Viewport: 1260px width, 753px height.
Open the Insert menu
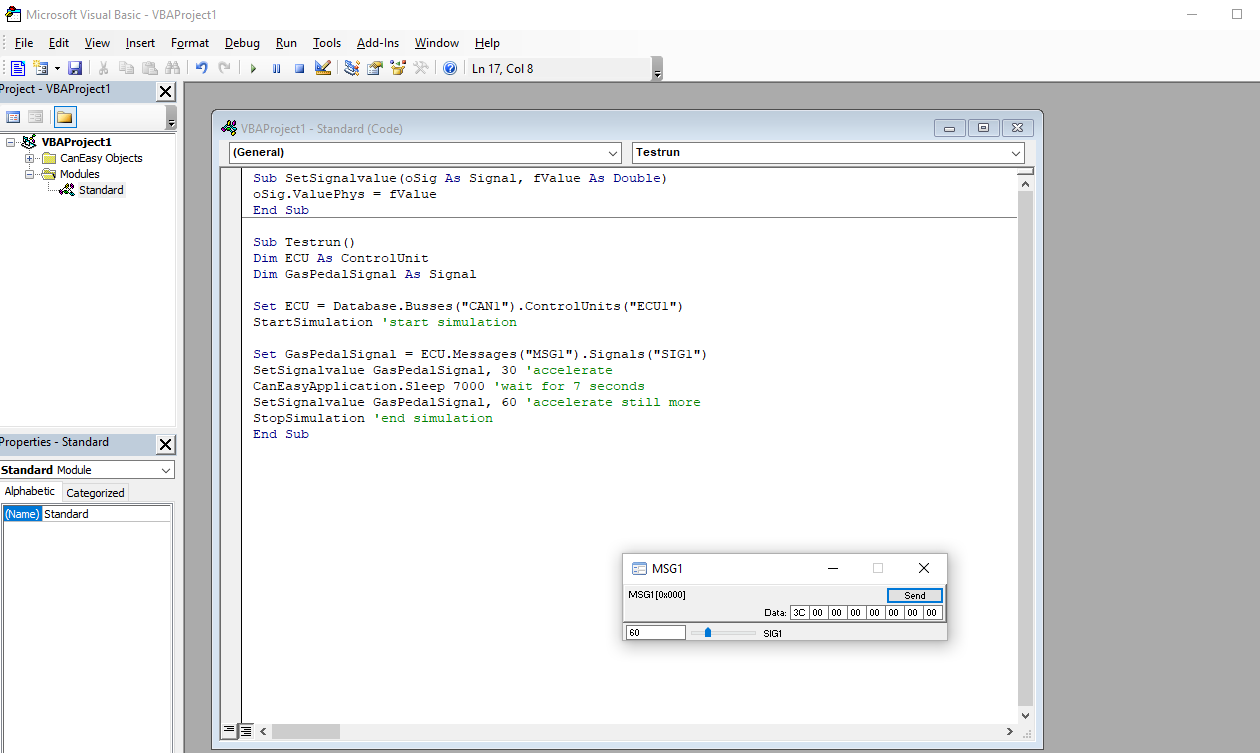[140, 43]
